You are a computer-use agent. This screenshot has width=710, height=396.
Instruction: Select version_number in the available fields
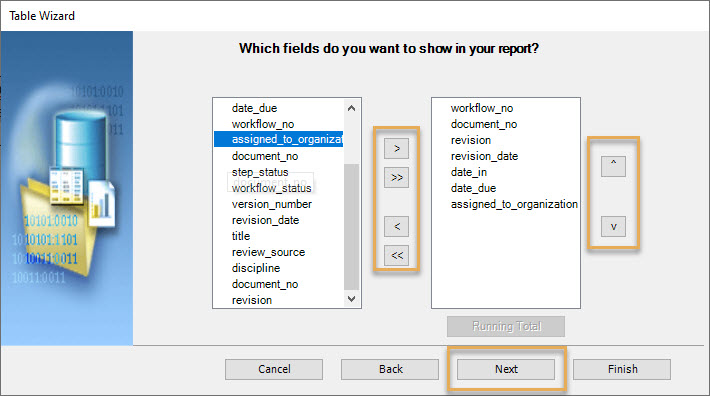(272, 204)
